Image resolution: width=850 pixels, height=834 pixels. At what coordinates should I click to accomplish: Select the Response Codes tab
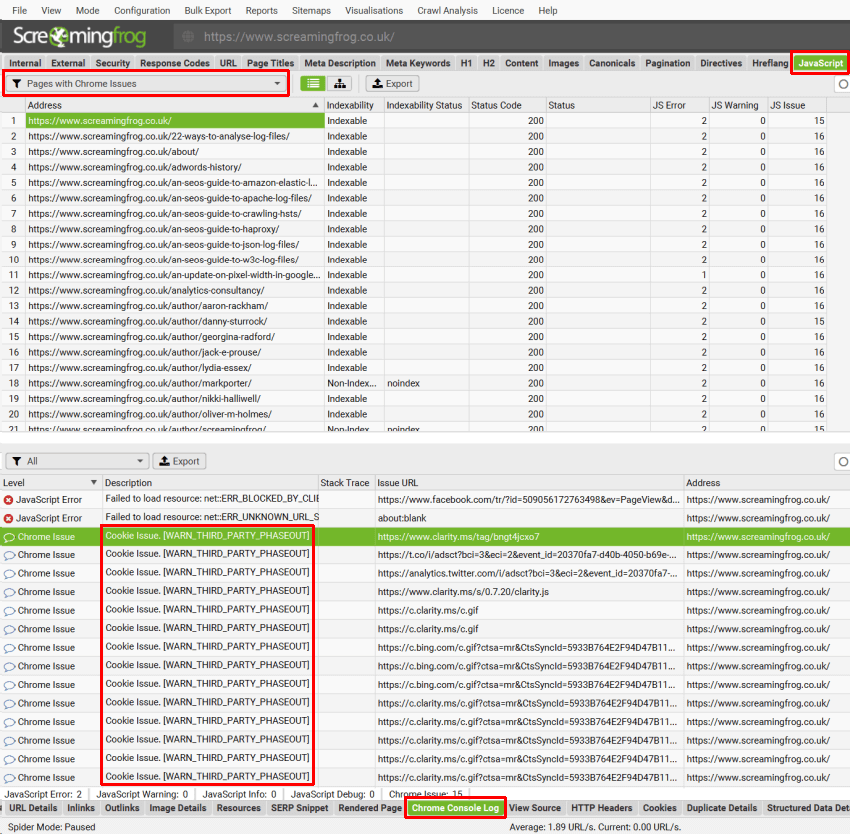(x=175, y=63)
